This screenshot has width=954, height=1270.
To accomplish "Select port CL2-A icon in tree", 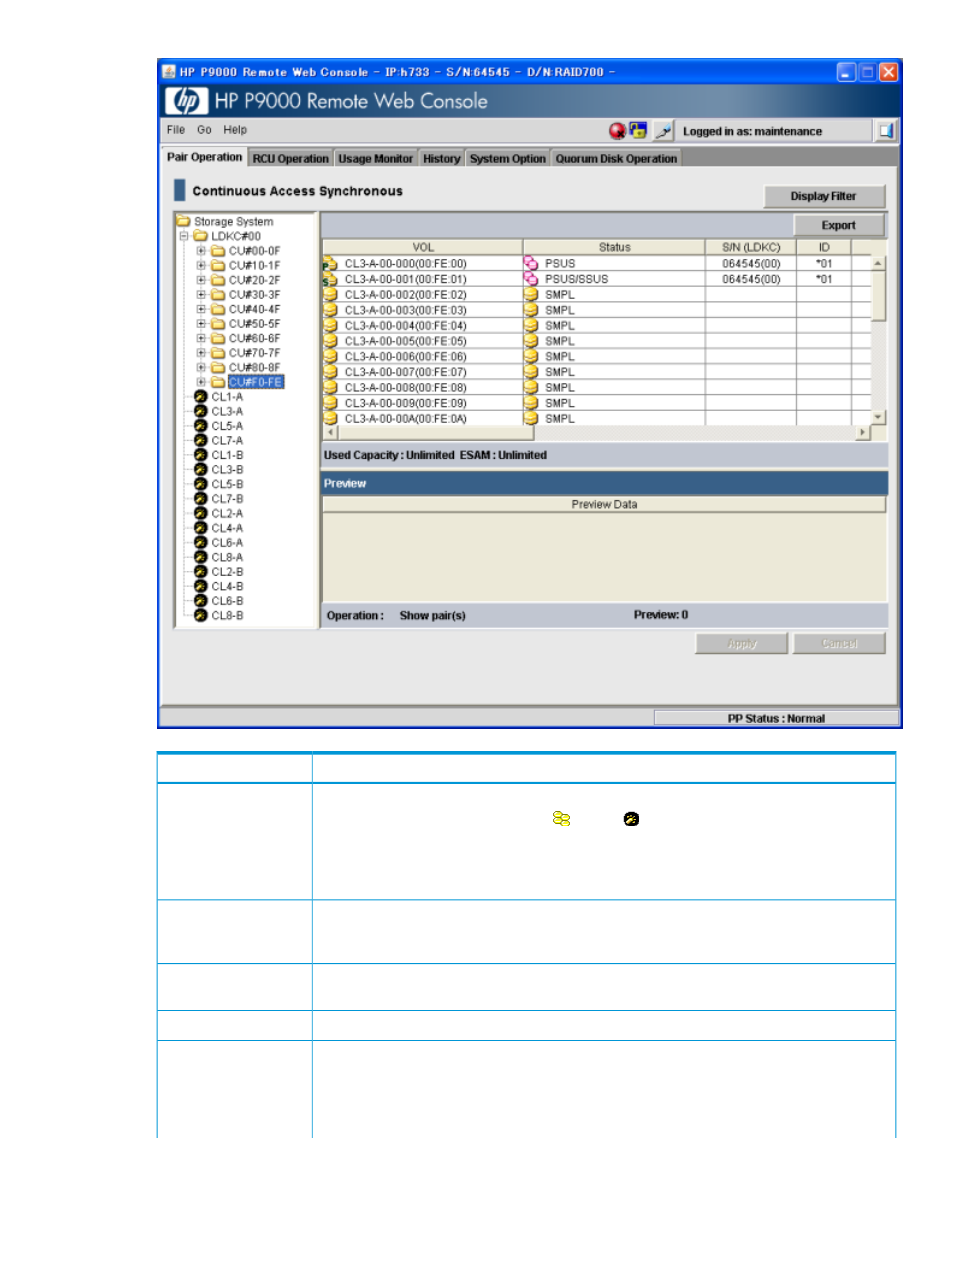I will coord(200,513).
